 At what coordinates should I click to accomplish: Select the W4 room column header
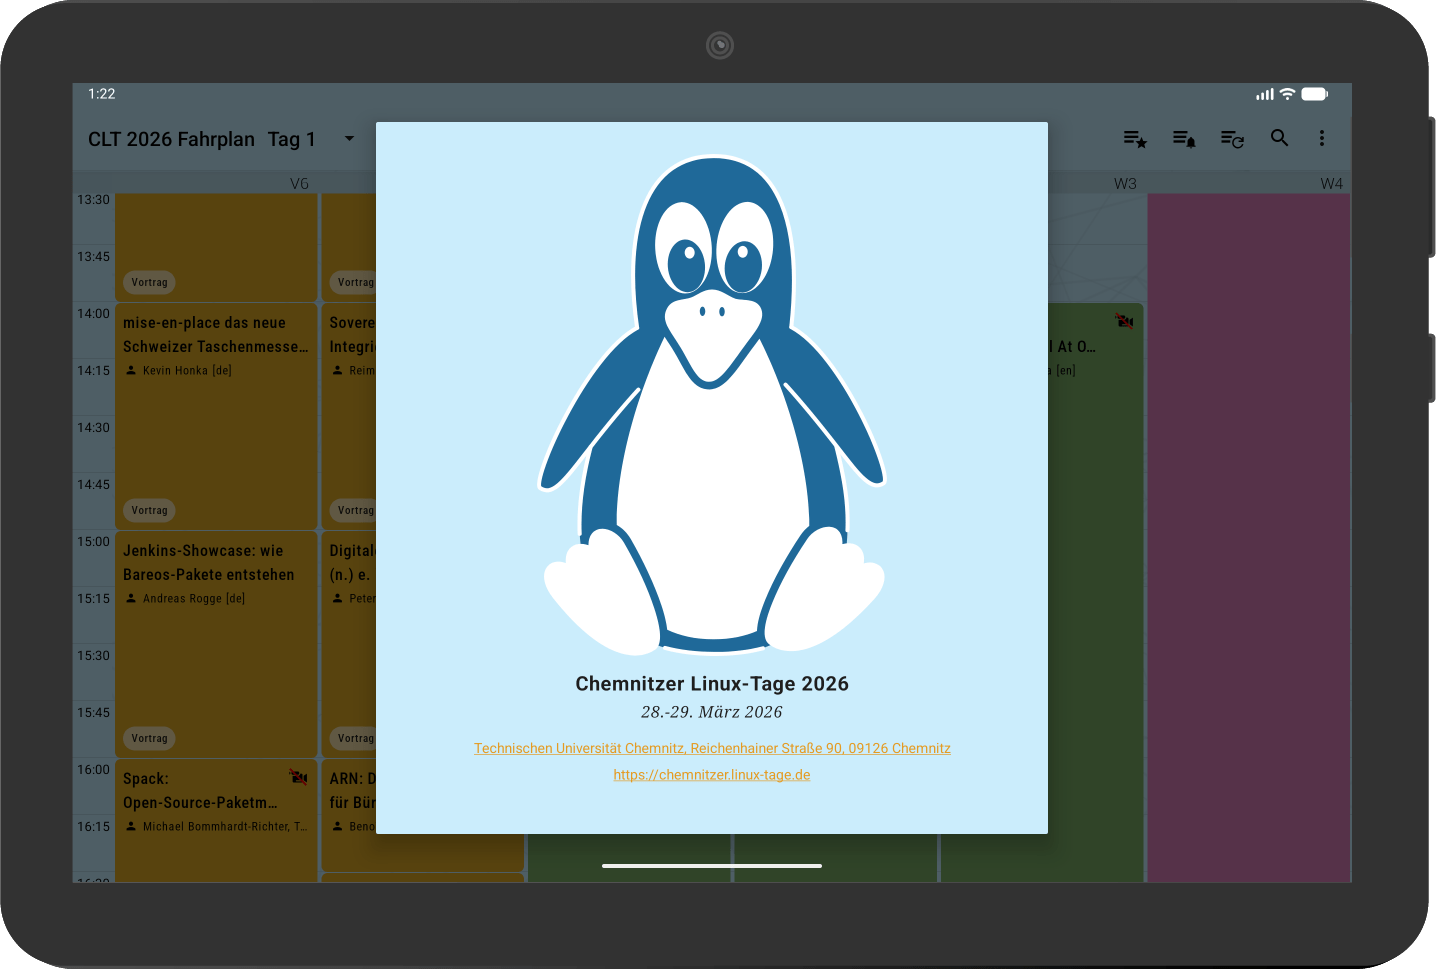tap(1331, 183)
